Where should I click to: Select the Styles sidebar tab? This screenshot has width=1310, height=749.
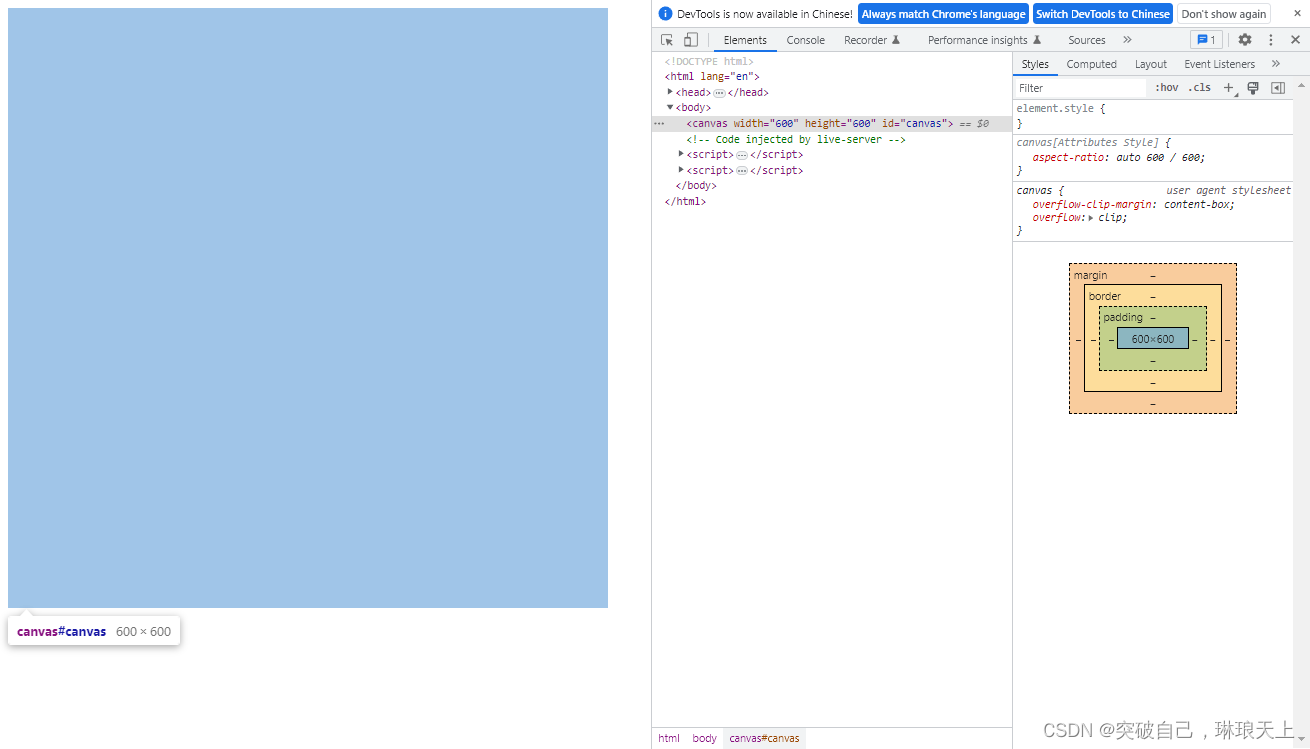(x=1035, y=64)
